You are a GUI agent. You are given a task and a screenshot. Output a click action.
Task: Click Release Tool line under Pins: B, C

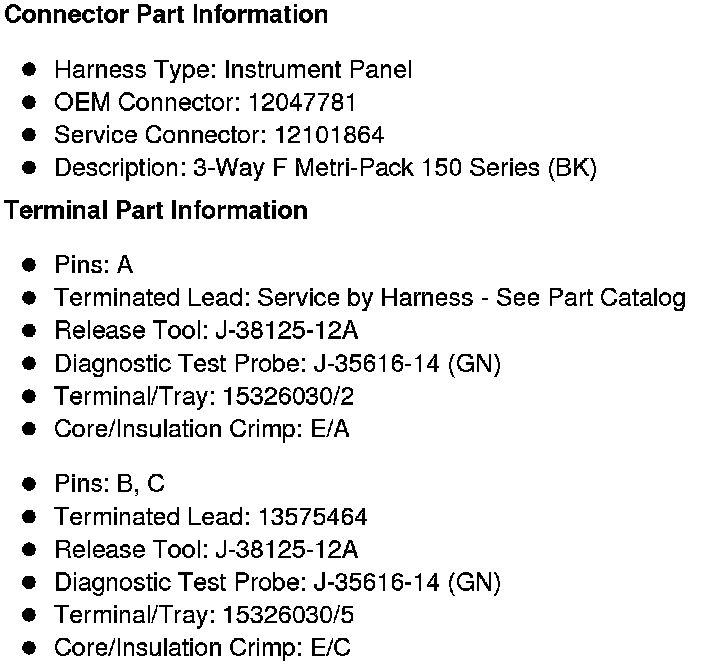coord(206,549)
